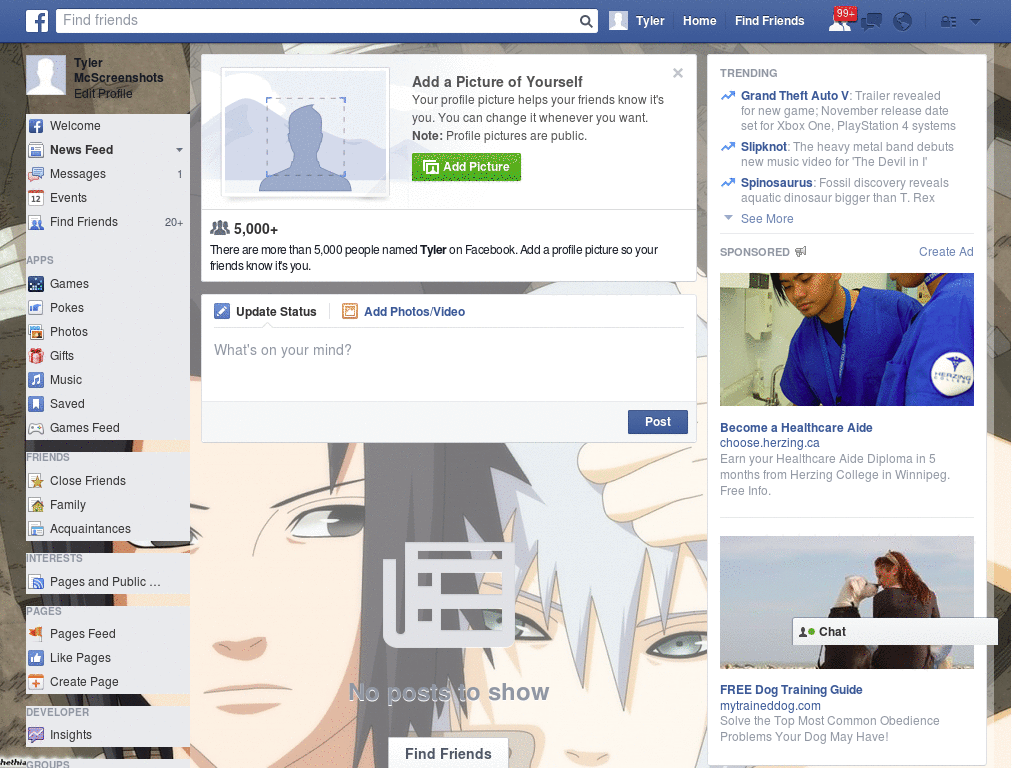Image resolution: width=1024 pixels, height=768 pixels.
Task: Open Spinosaurus trending topic
Action: pos(776,183)
